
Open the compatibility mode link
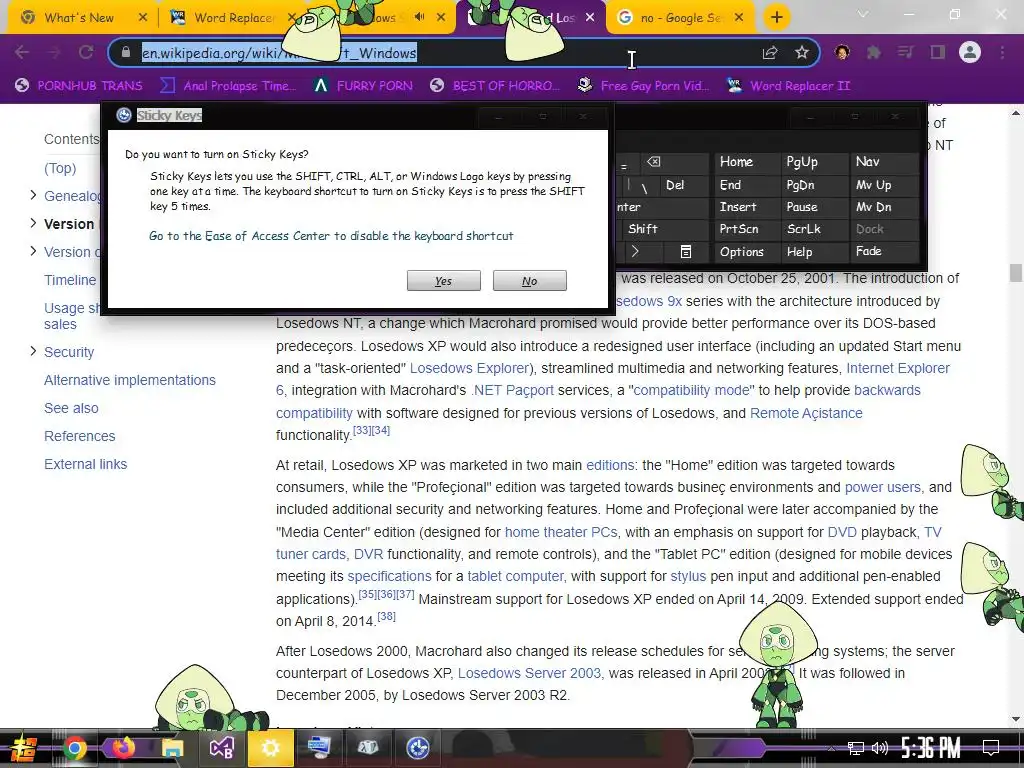tap(692, 391)
